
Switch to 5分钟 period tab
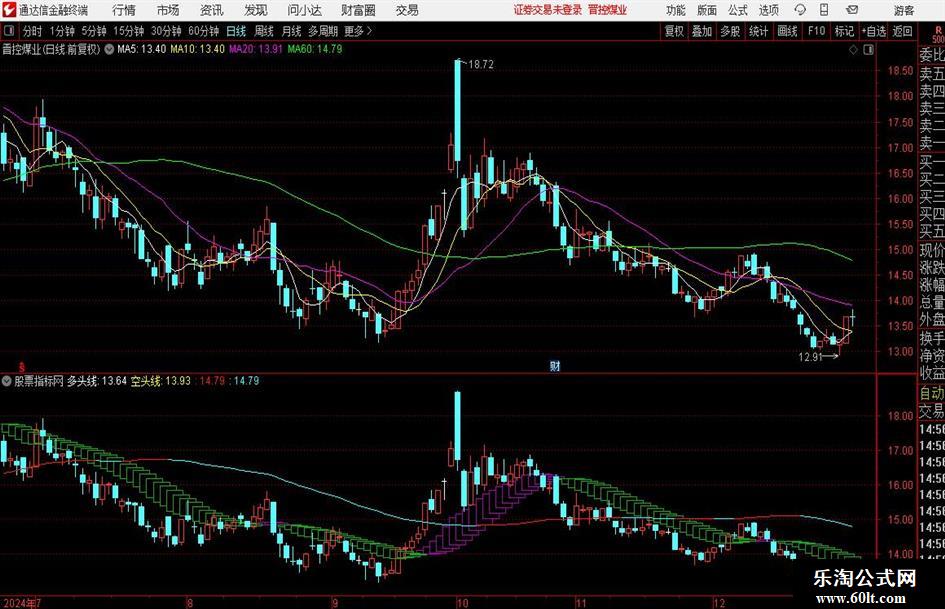coord(94,31)
